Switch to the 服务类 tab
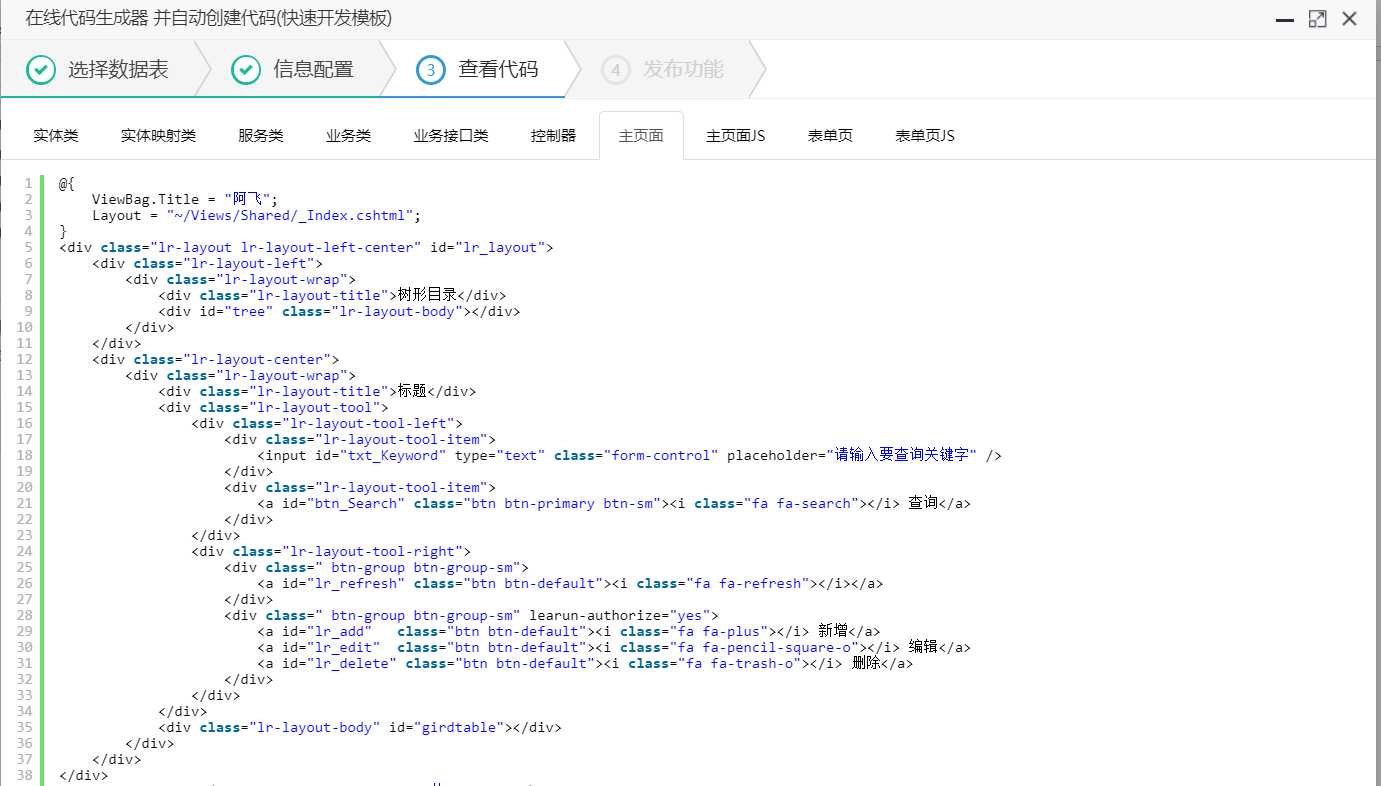Viewport: 1381px width, 786px height. pyautogui.click(x=261, y=136)
